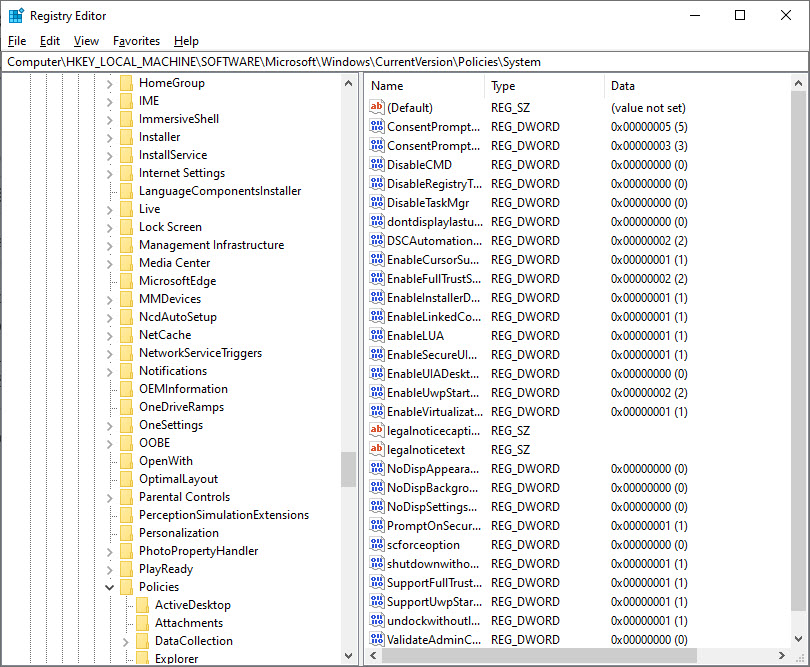Click the scforceoption DWORD value icon
This screenshot has width=810, height=667.
(377, 545)
